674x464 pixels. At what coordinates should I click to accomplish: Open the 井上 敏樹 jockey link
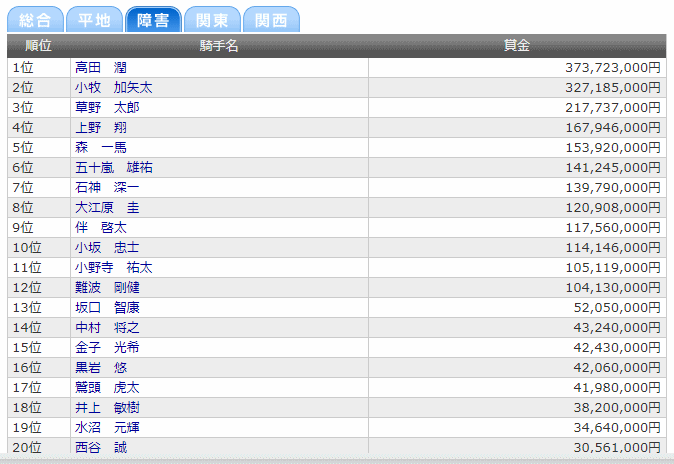107,408
